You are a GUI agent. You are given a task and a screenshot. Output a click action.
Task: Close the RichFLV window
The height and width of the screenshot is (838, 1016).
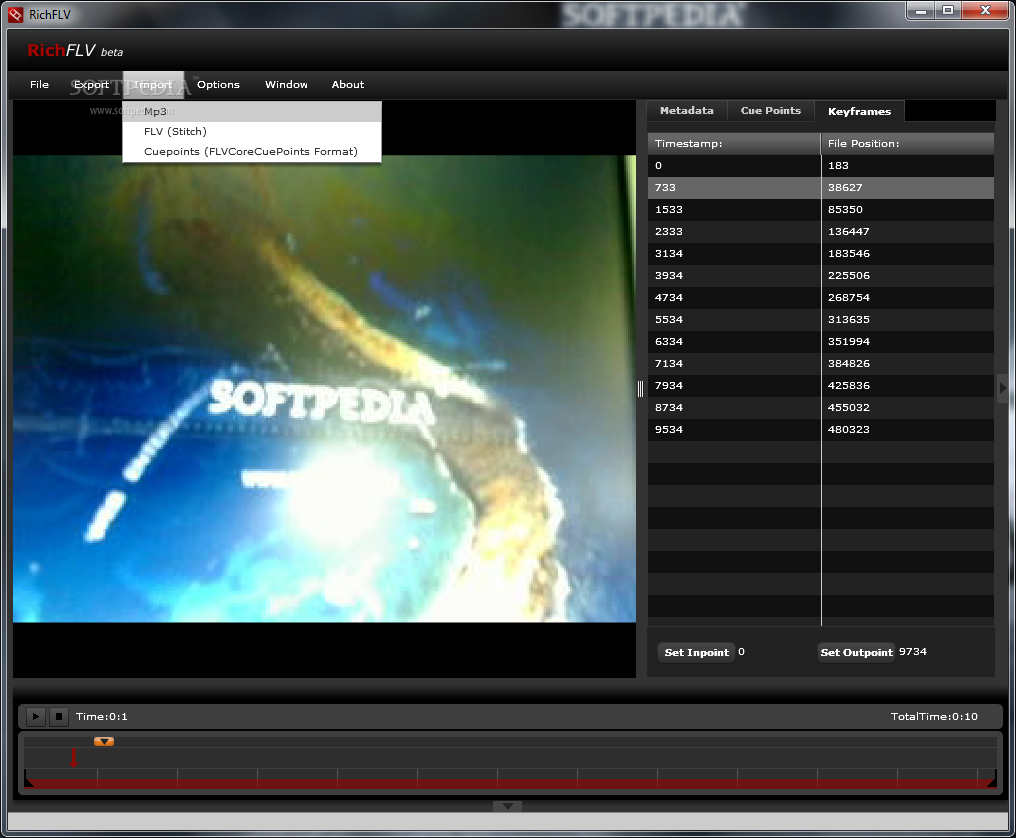click(985, 11)
